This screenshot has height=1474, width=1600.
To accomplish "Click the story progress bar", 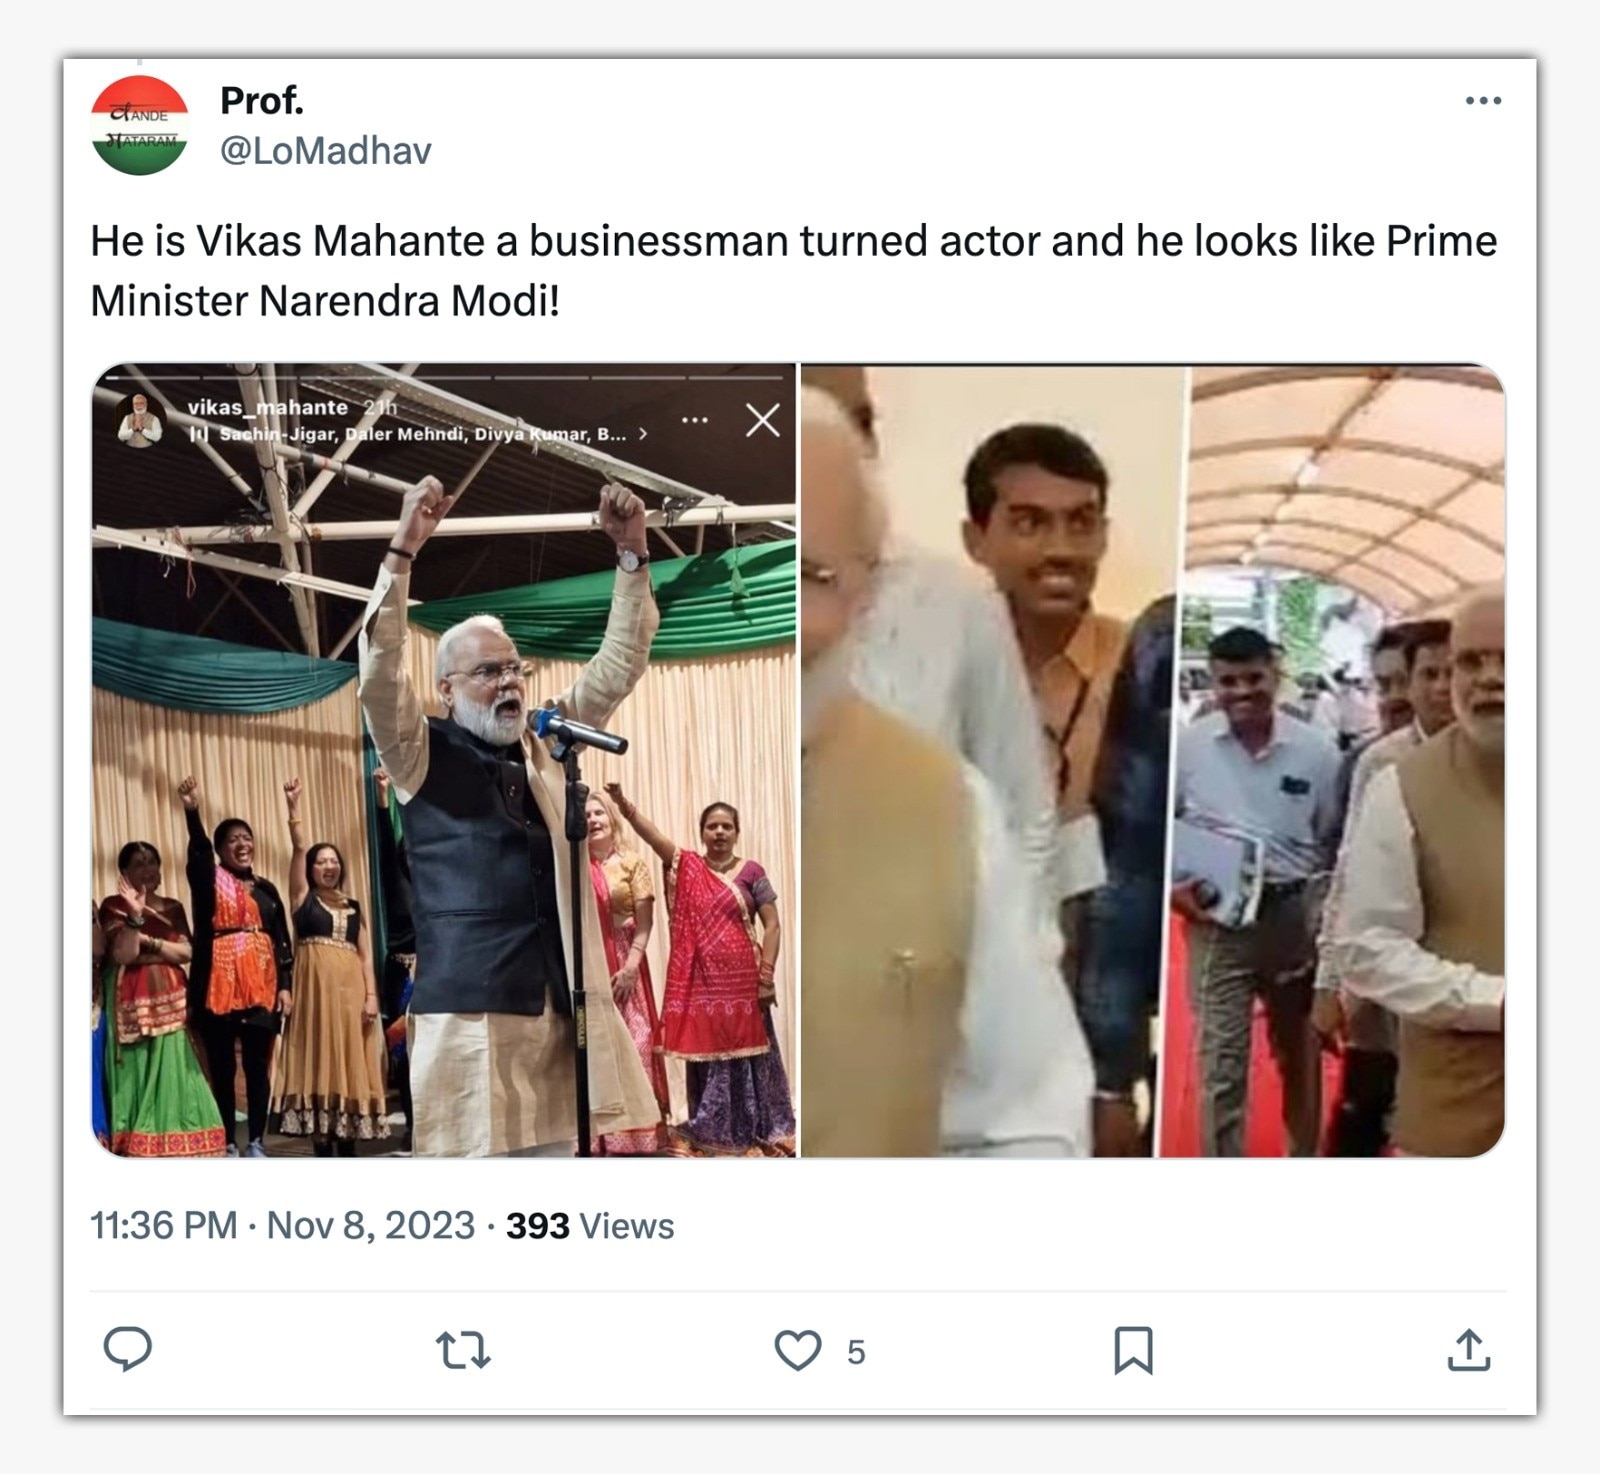I will [444, 377].
